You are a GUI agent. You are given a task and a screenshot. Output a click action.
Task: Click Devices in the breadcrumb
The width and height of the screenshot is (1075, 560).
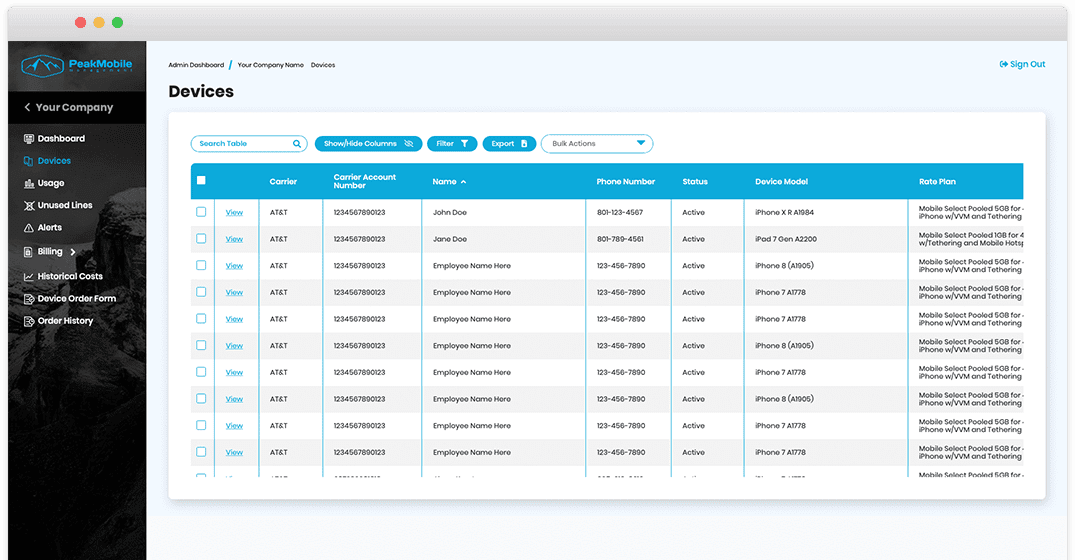[x=323, y=65]
